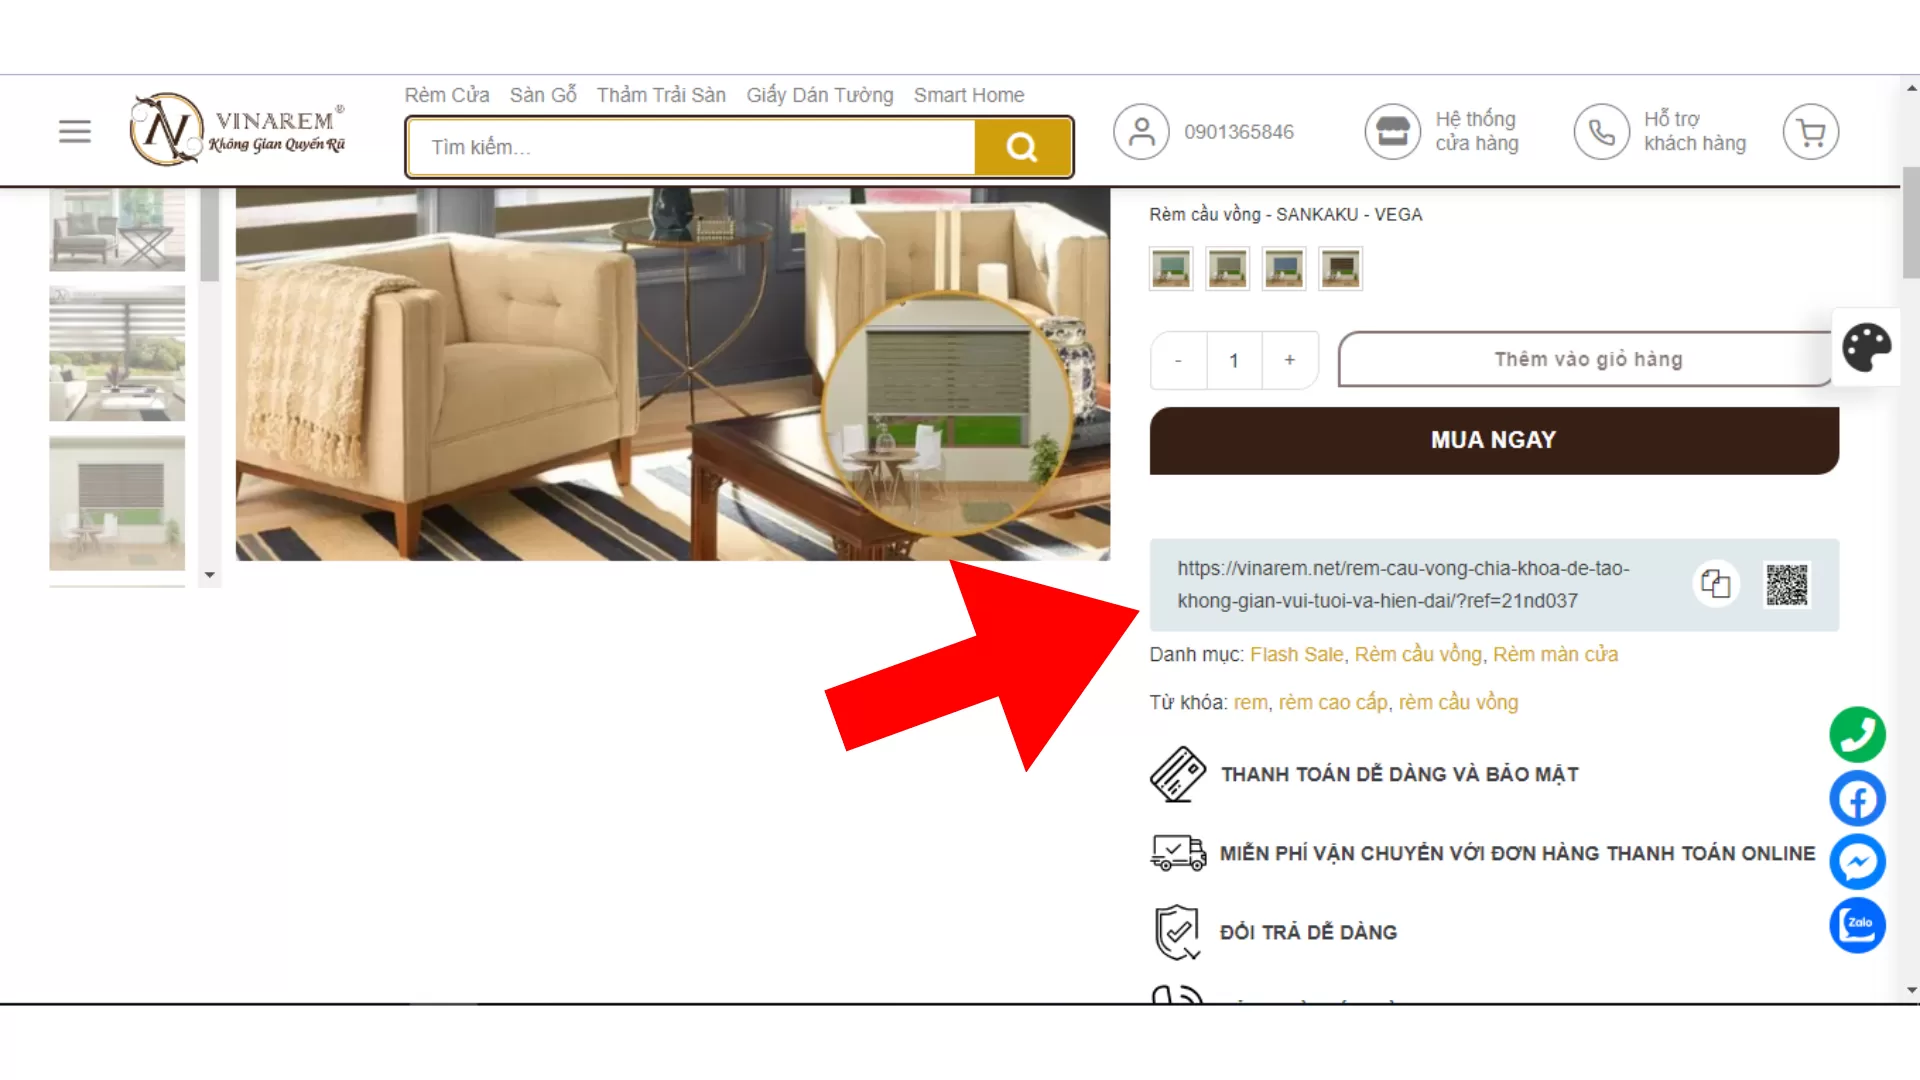The image size is (1920, 1080).
Task: Open the Zalo chat button
Action: pos(1858,925)
